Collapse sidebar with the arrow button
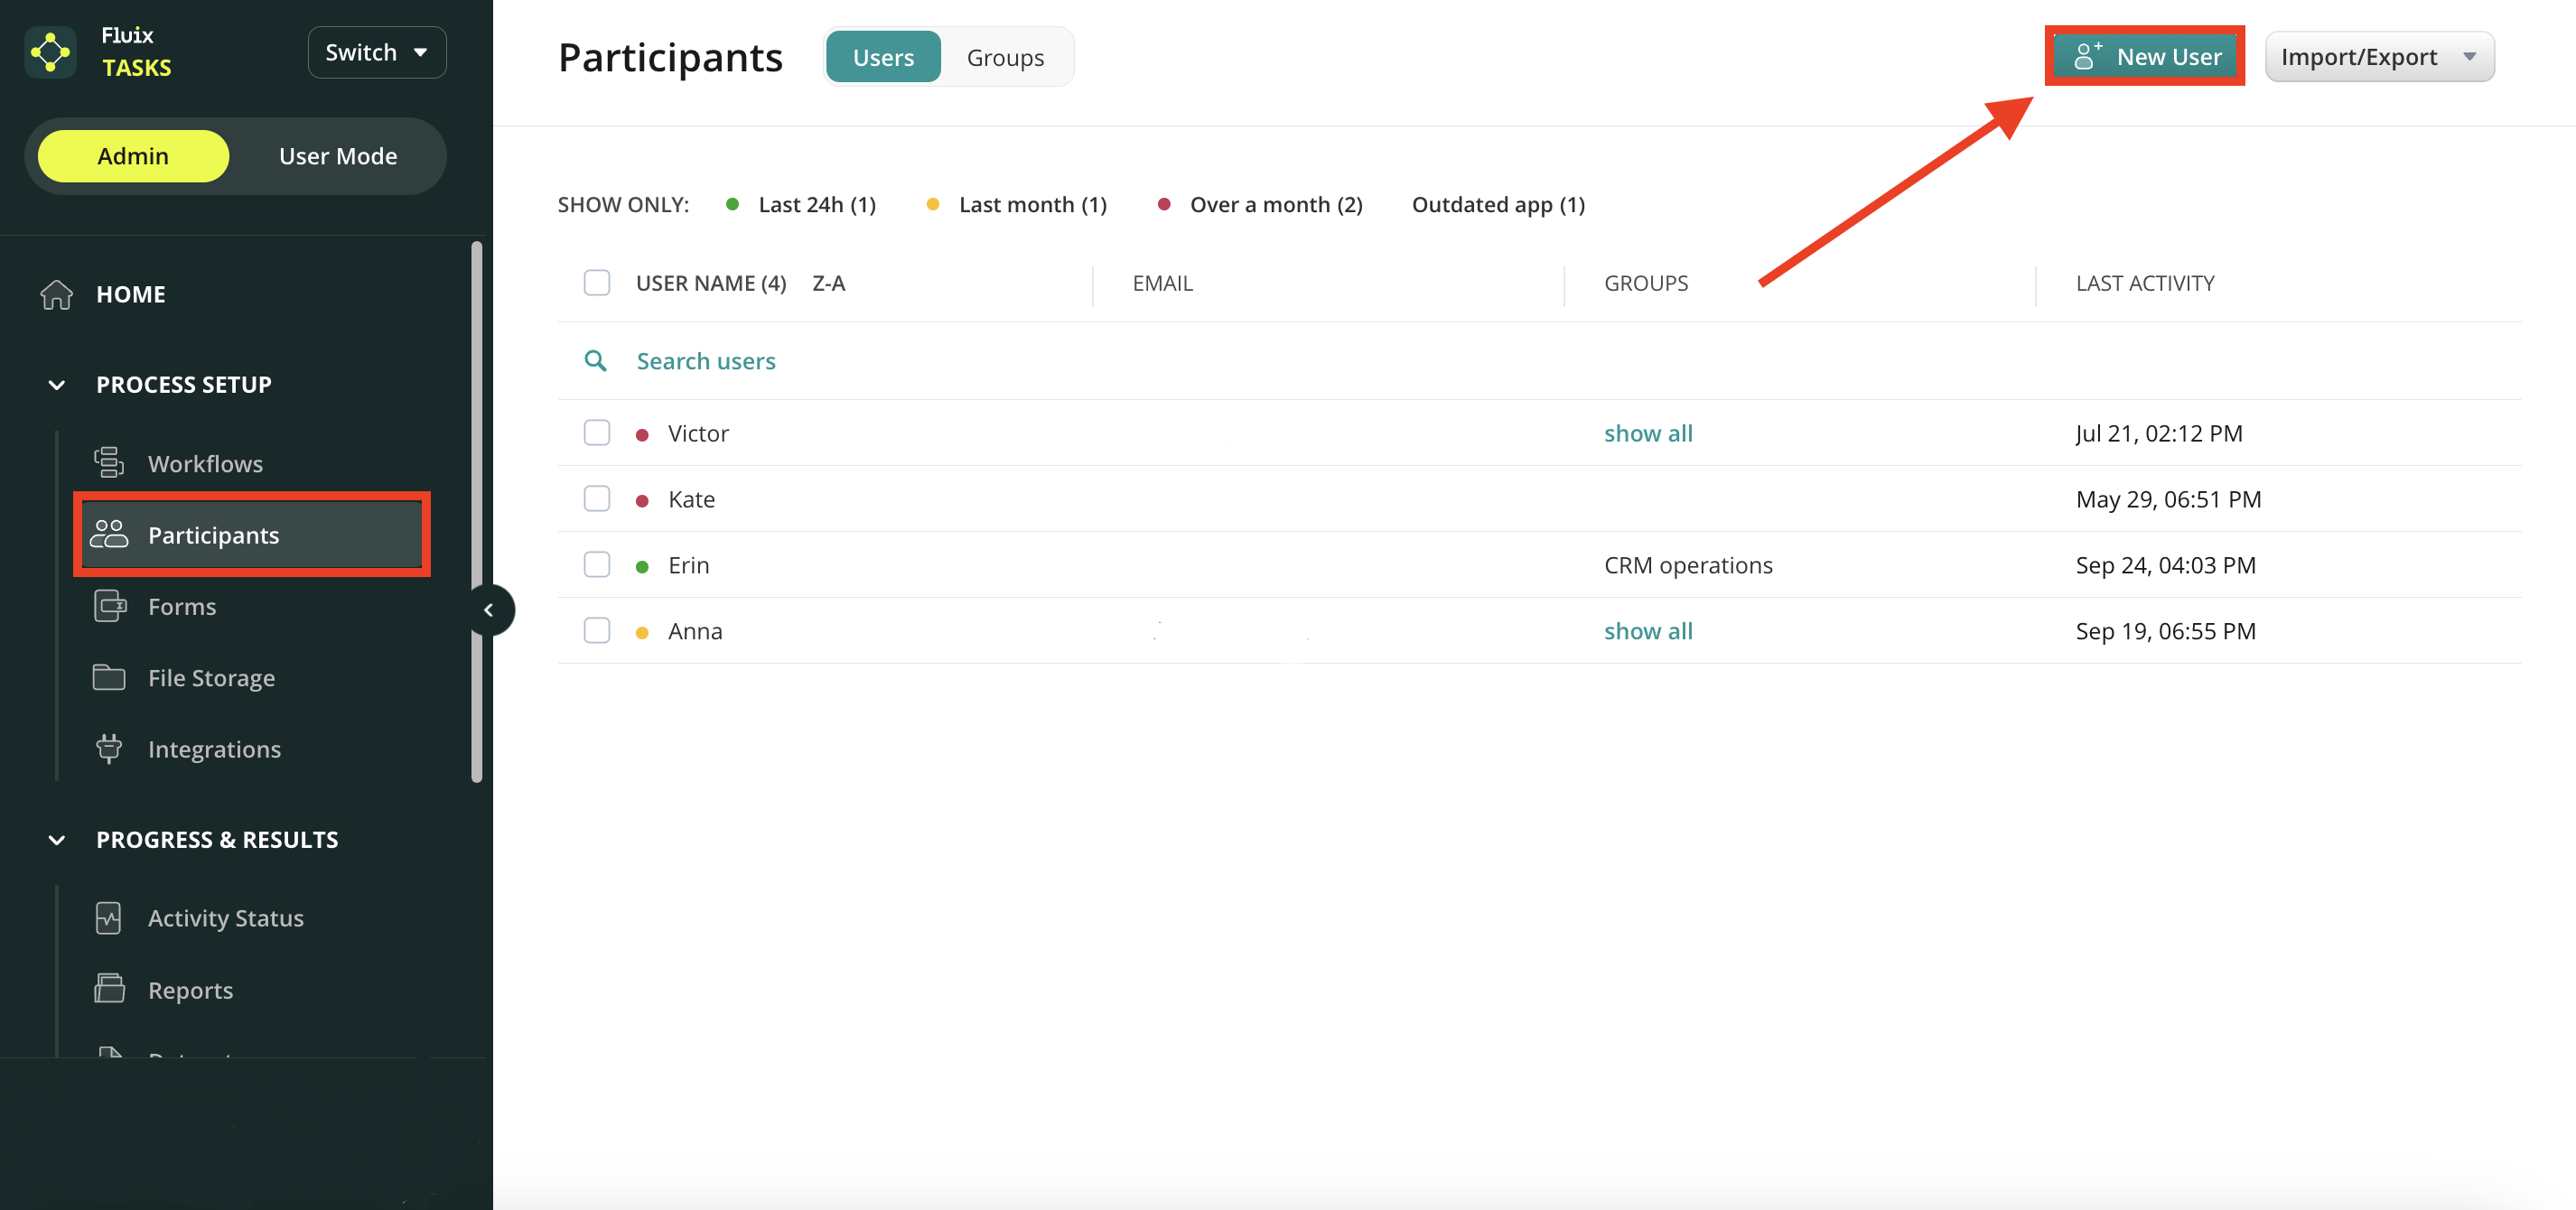2576x1210 pixels. [x=489, y=610]
